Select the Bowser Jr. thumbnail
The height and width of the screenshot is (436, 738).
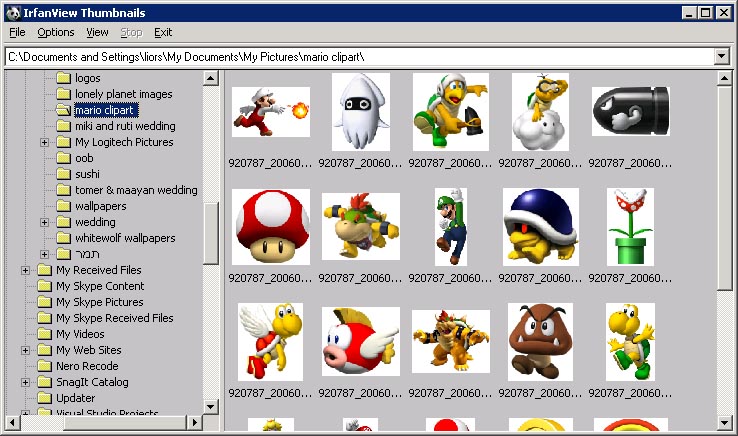tap(361, 226)
